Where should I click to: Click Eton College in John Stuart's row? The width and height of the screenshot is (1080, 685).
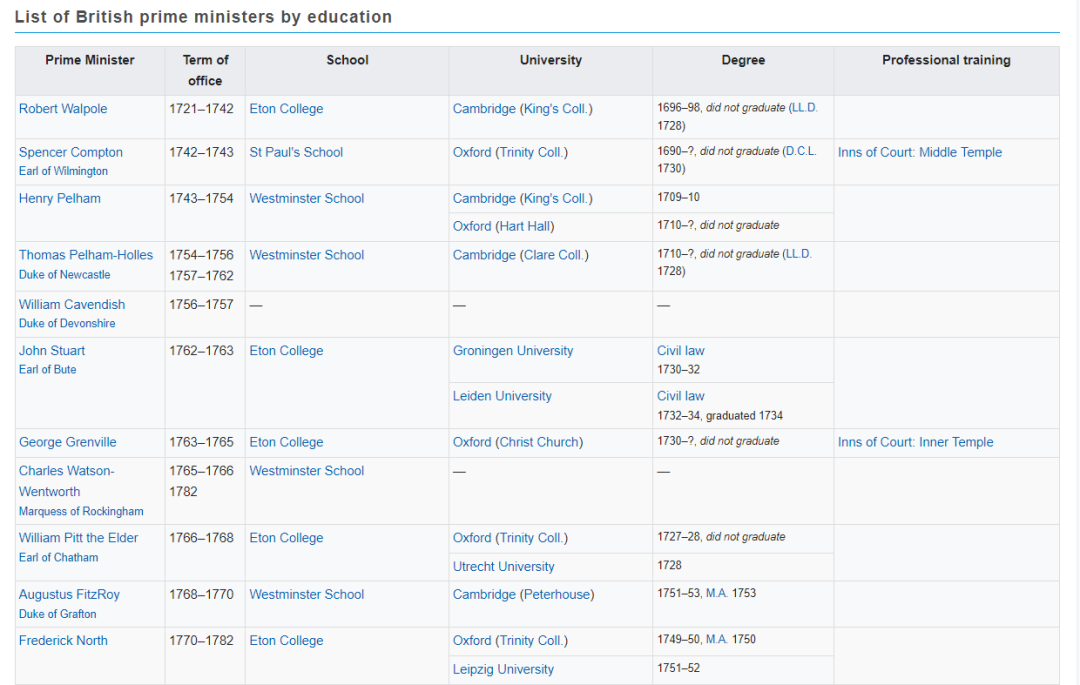click(286, 350)
